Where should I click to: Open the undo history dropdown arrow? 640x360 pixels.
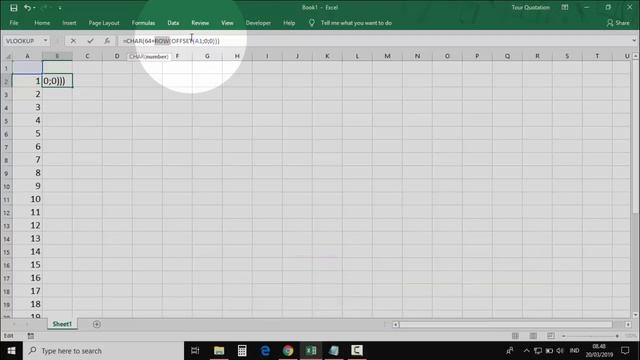pos(34,8)
